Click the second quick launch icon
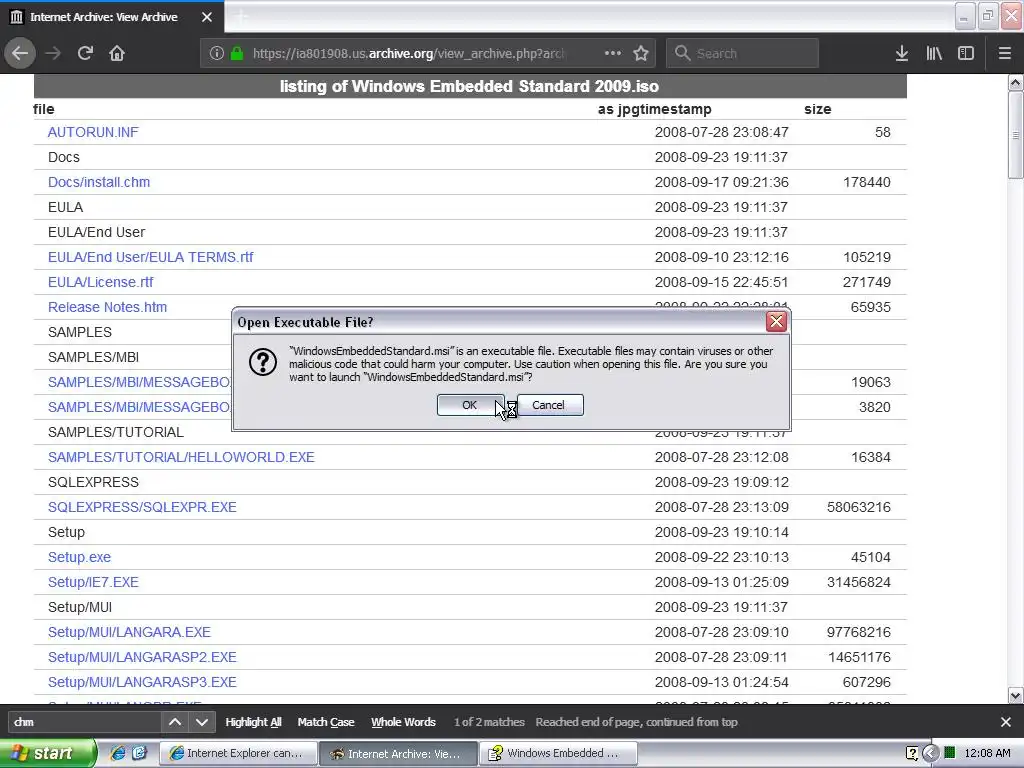Viewport: 1024px width, 768px height. 140,753
